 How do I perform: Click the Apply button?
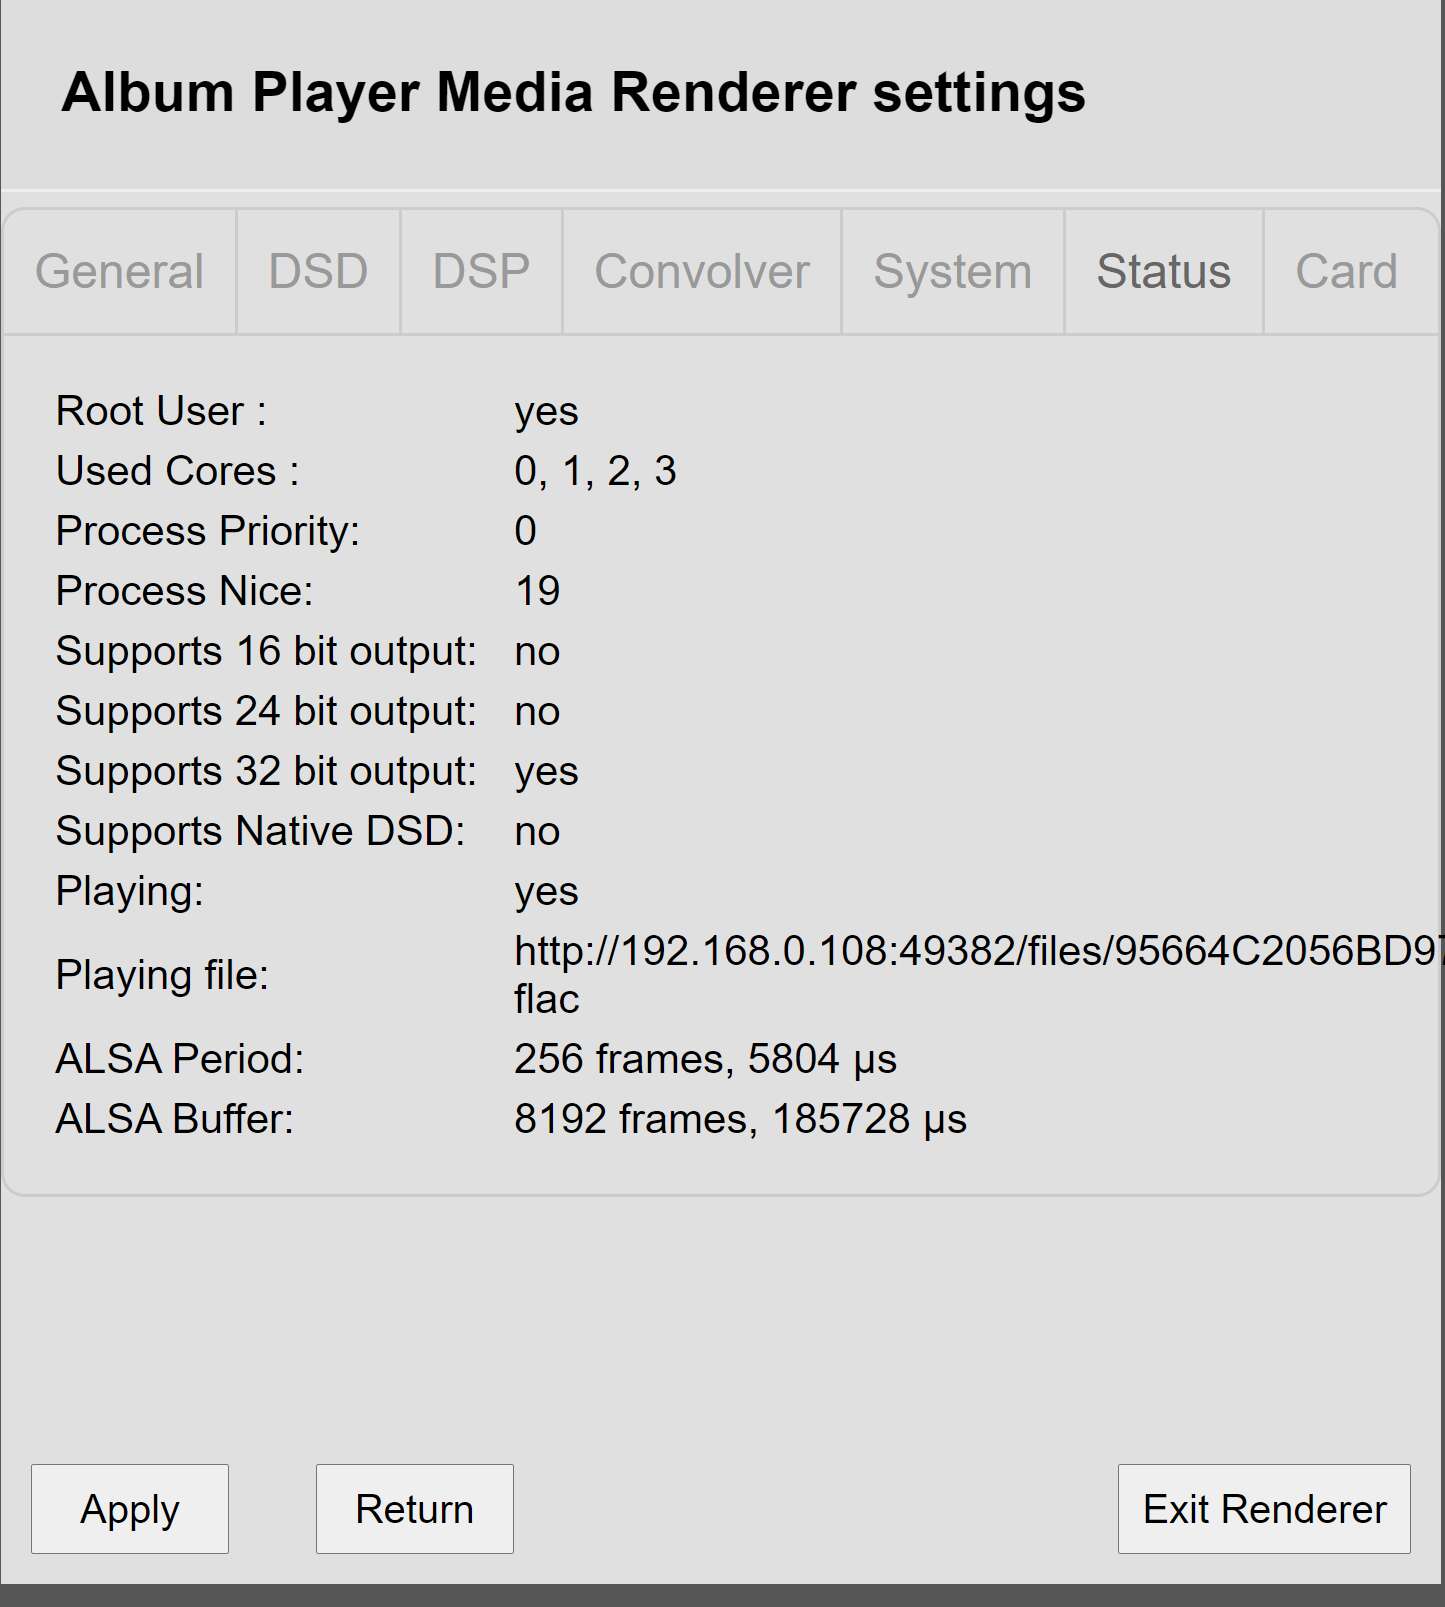point(130,1509)
